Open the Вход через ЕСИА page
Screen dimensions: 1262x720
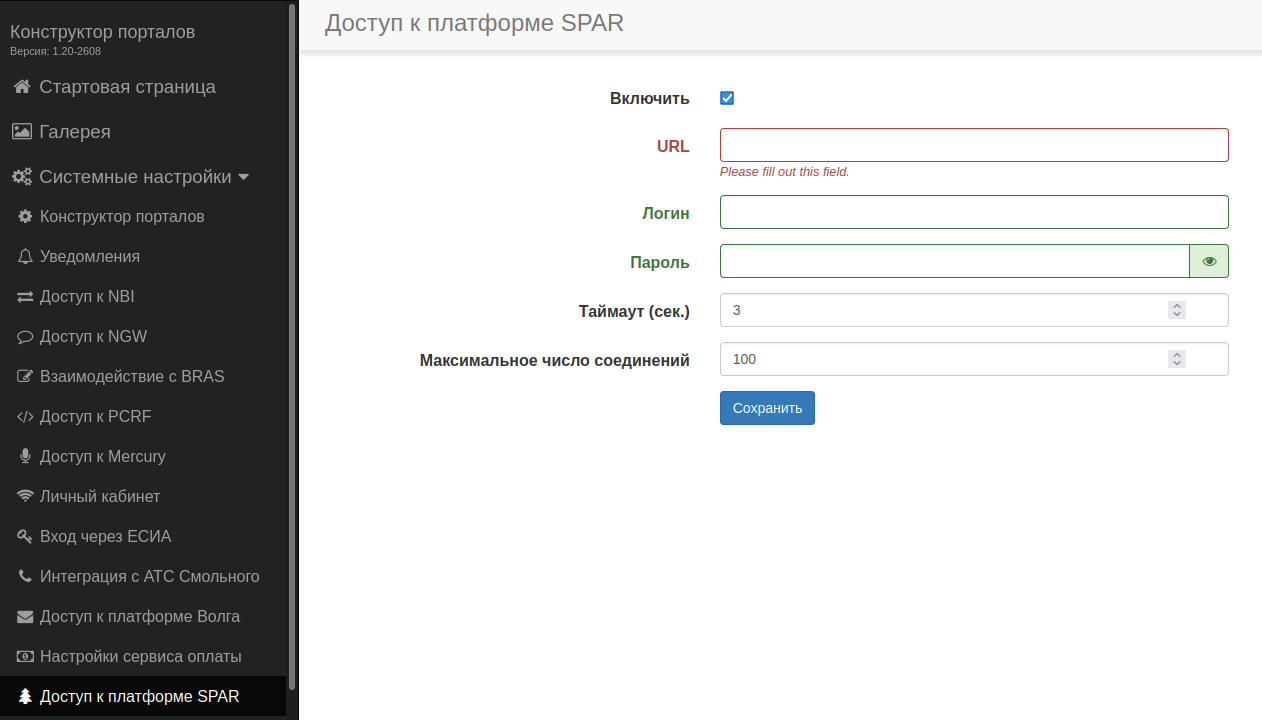pyautogui.click(x=143, y=536)
